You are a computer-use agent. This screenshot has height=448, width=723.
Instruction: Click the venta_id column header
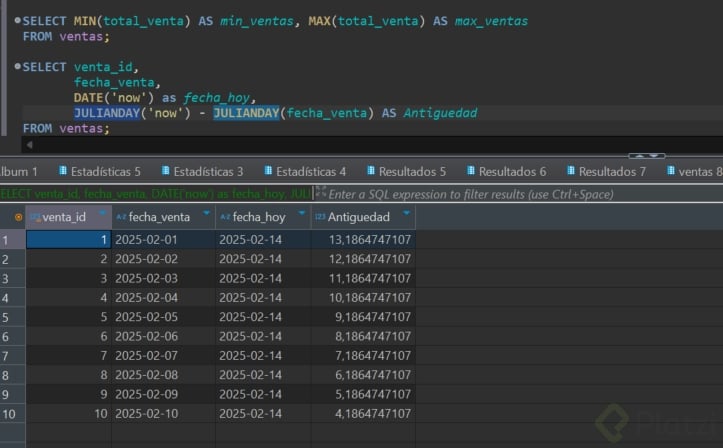[69, 217]
